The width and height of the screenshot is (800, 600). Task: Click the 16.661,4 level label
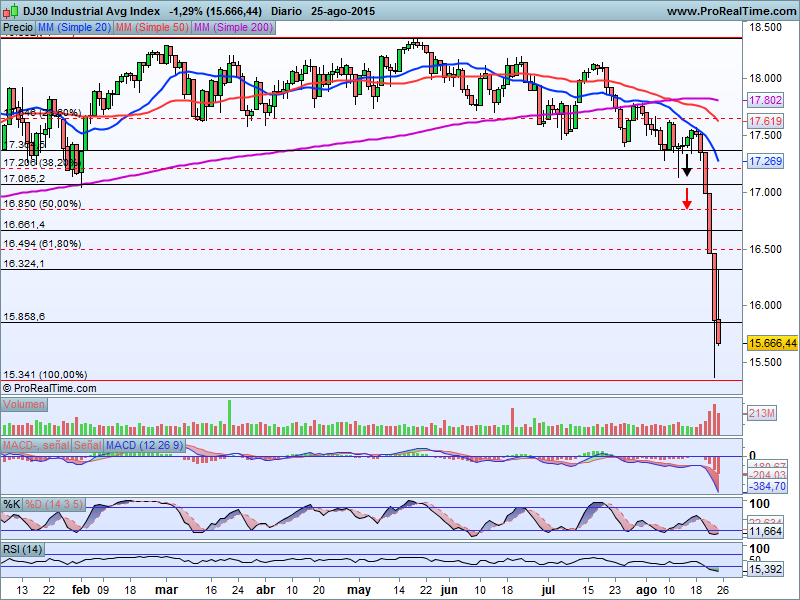24,224
